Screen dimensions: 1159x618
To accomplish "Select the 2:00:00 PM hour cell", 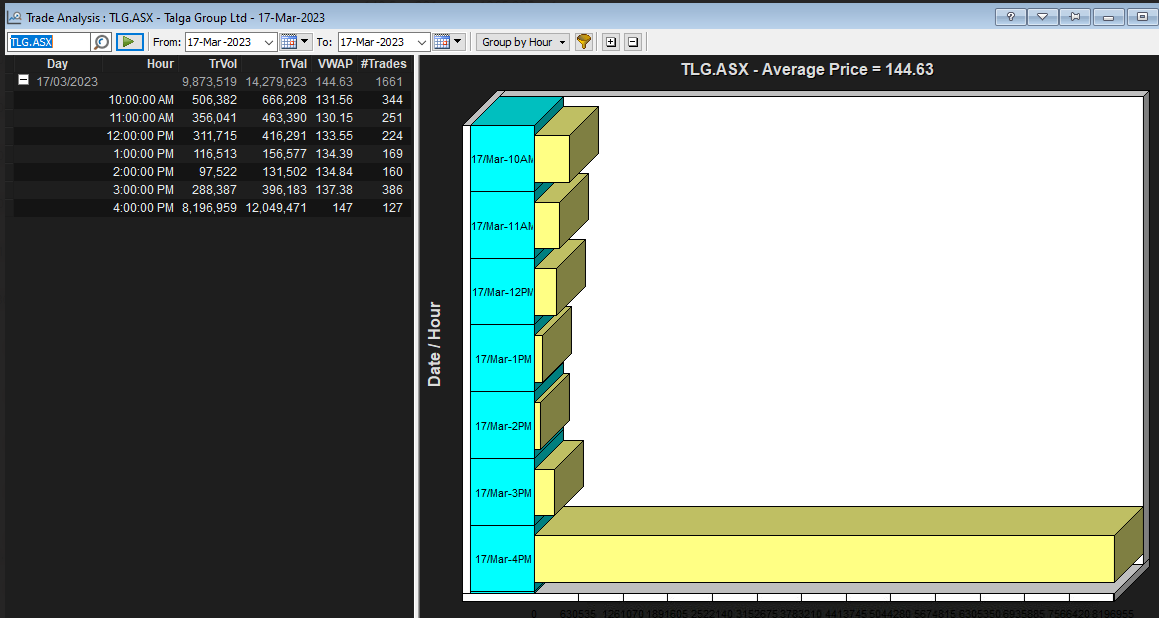I will click(144, 172).
